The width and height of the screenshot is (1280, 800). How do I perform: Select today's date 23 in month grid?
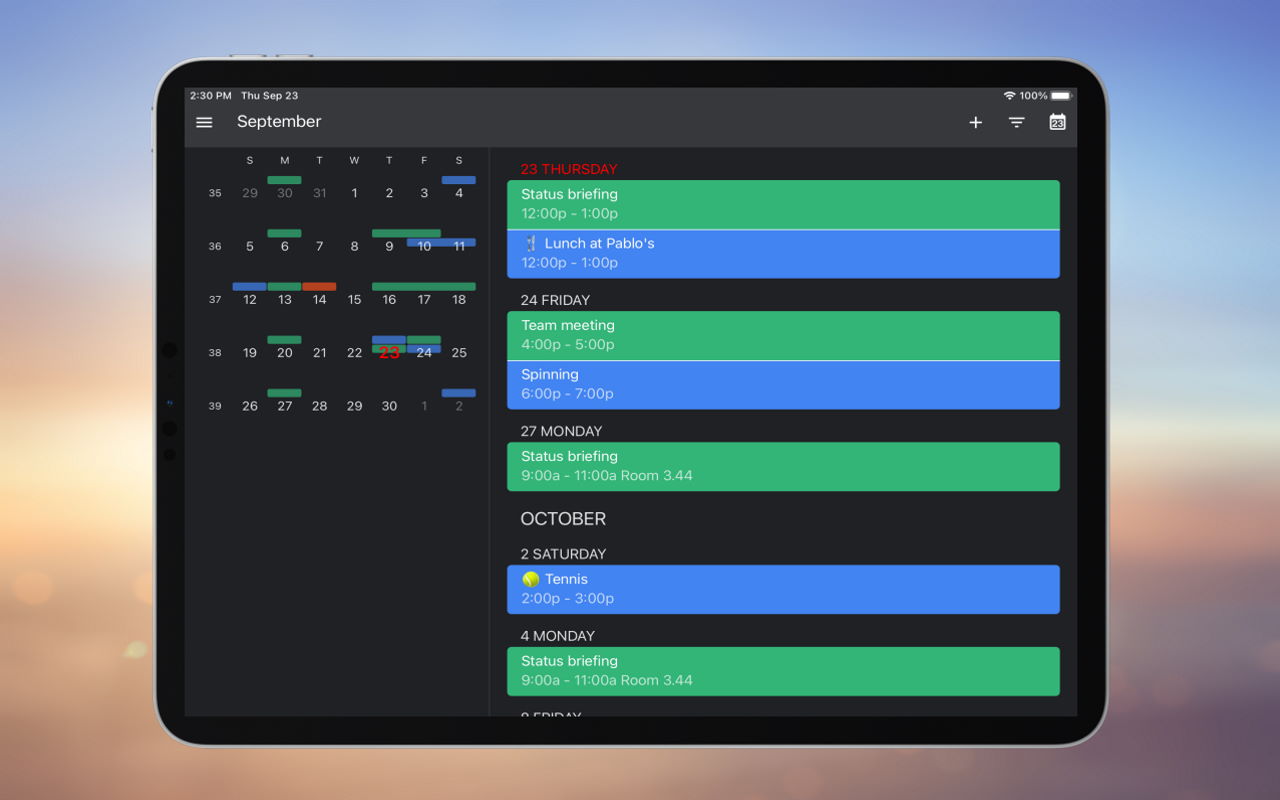(389, 352)
